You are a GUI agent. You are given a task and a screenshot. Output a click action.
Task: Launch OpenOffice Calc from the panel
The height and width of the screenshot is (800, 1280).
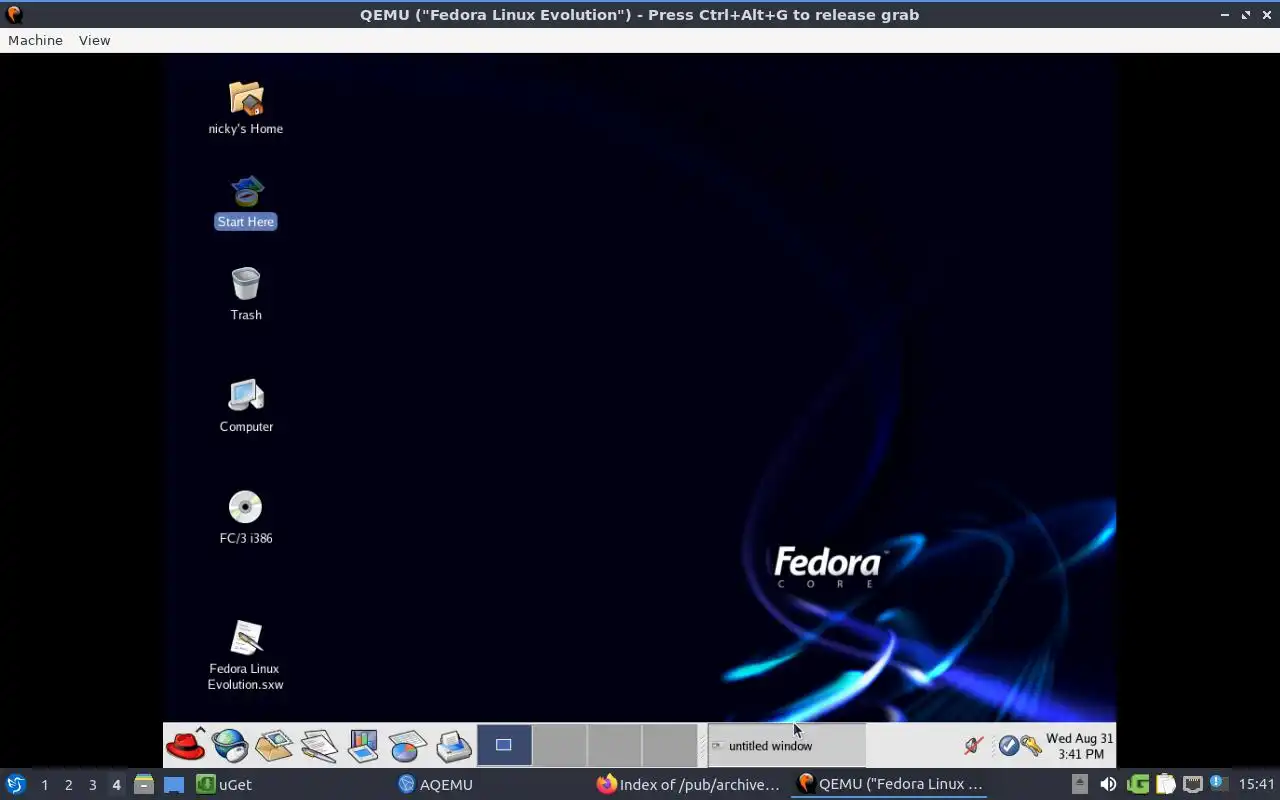408,746
